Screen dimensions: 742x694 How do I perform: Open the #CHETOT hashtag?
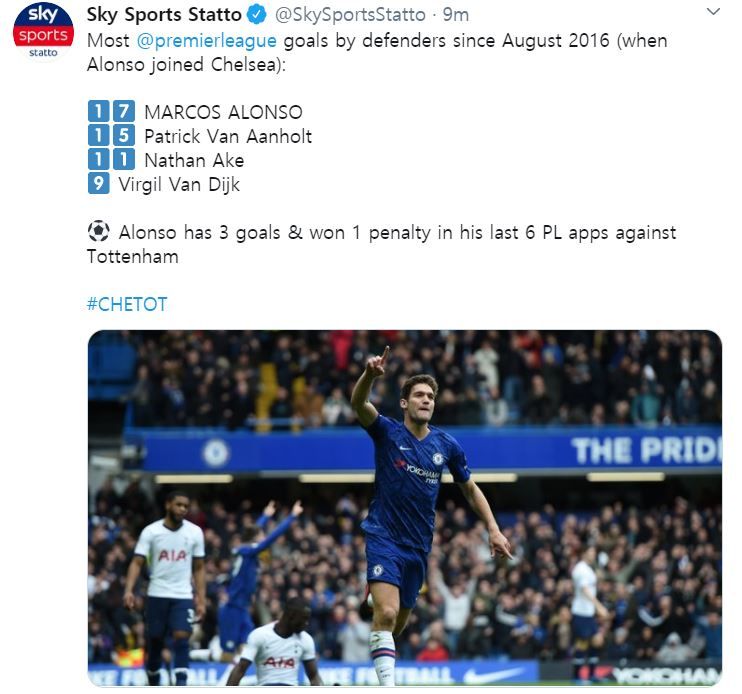tap(127, 304)
